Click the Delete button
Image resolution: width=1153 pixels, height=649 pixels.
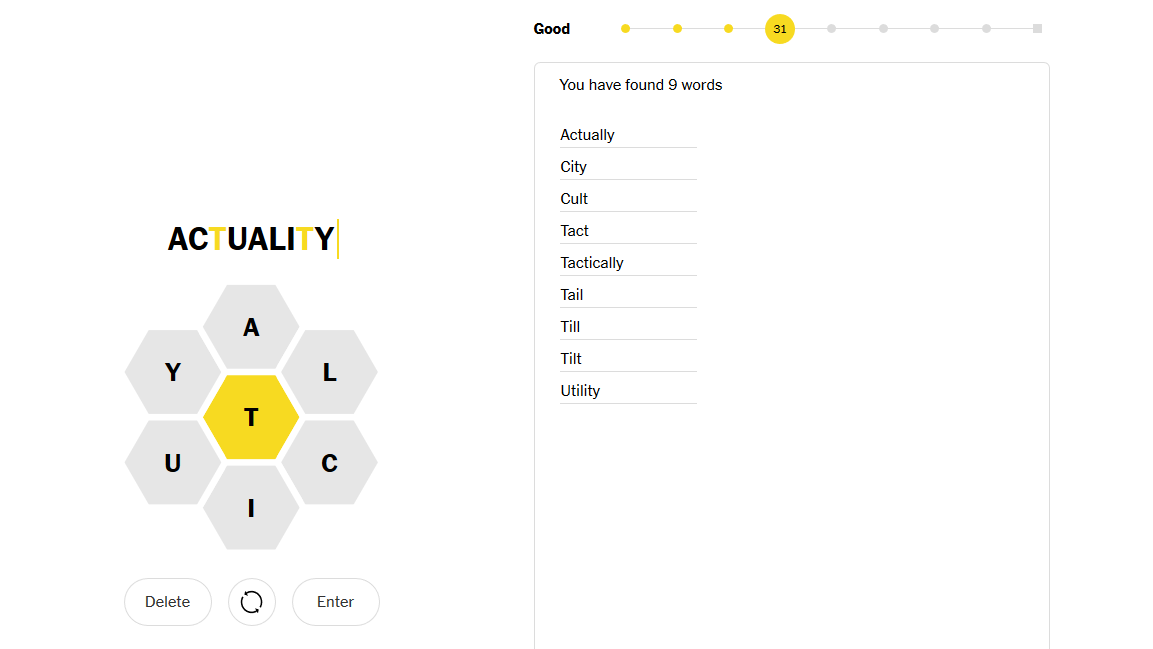coord(168,602)
